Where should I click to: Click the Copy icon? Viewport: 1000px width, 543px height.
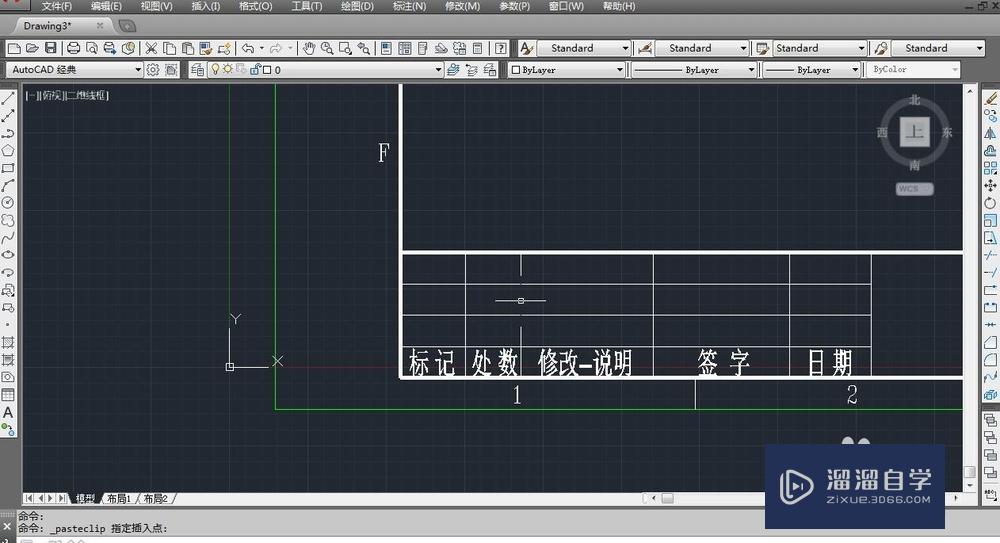[169, 48]
